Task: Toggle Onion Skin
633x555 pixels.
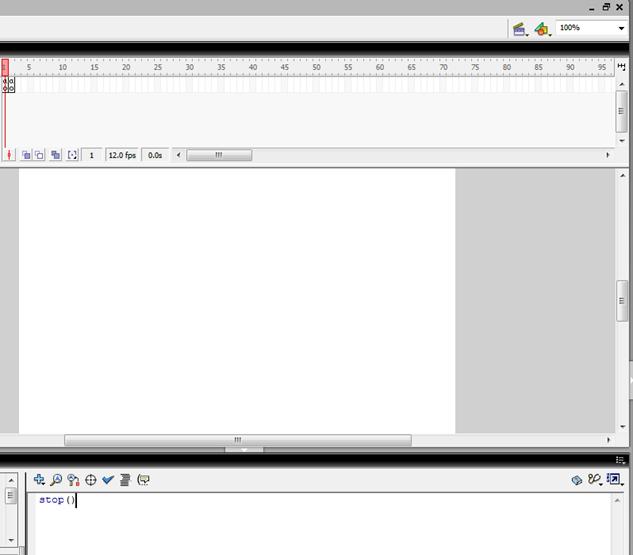Action: [x=26, y=155]
